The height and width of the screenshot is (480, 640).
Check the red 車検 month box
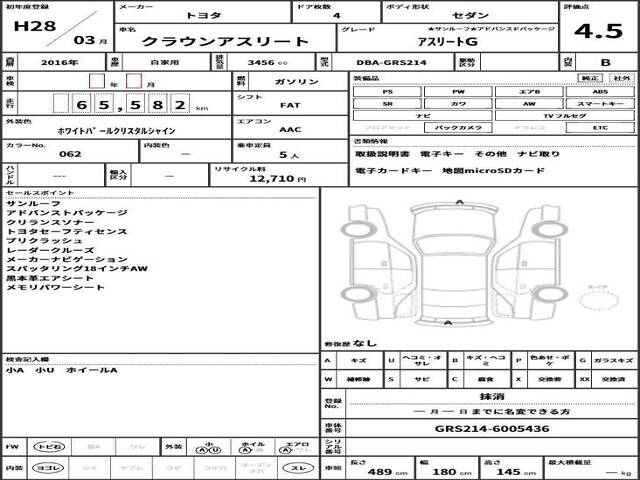[134, 81]
